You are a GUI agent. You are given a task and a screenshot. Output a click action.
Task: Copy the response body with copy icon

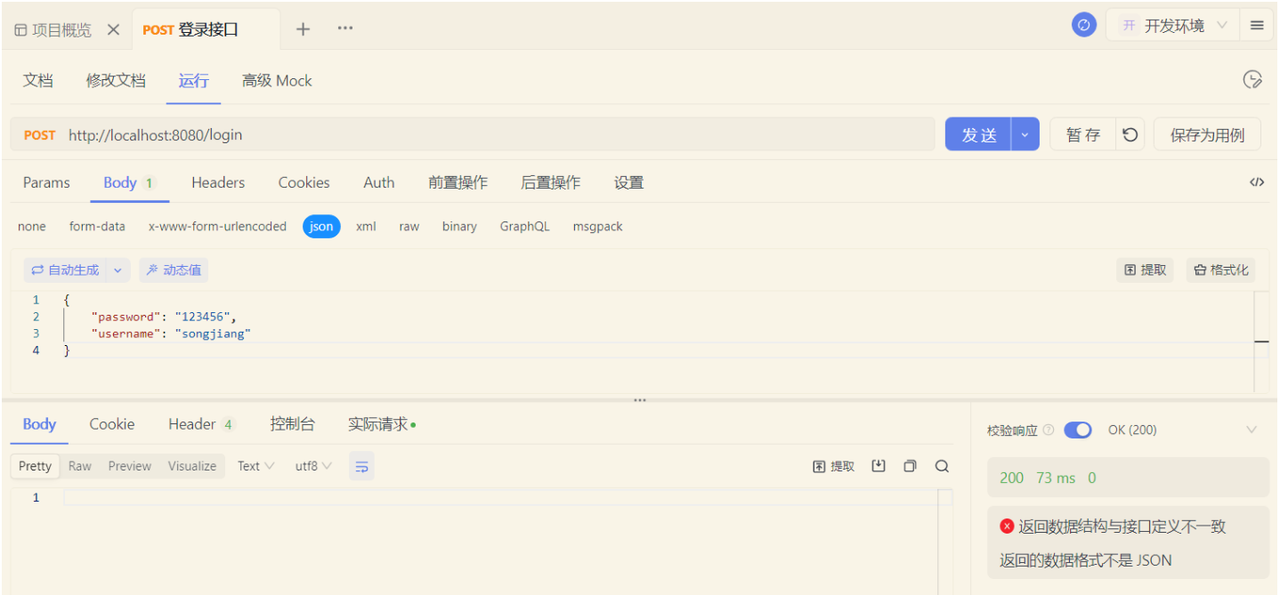(909, 466)
